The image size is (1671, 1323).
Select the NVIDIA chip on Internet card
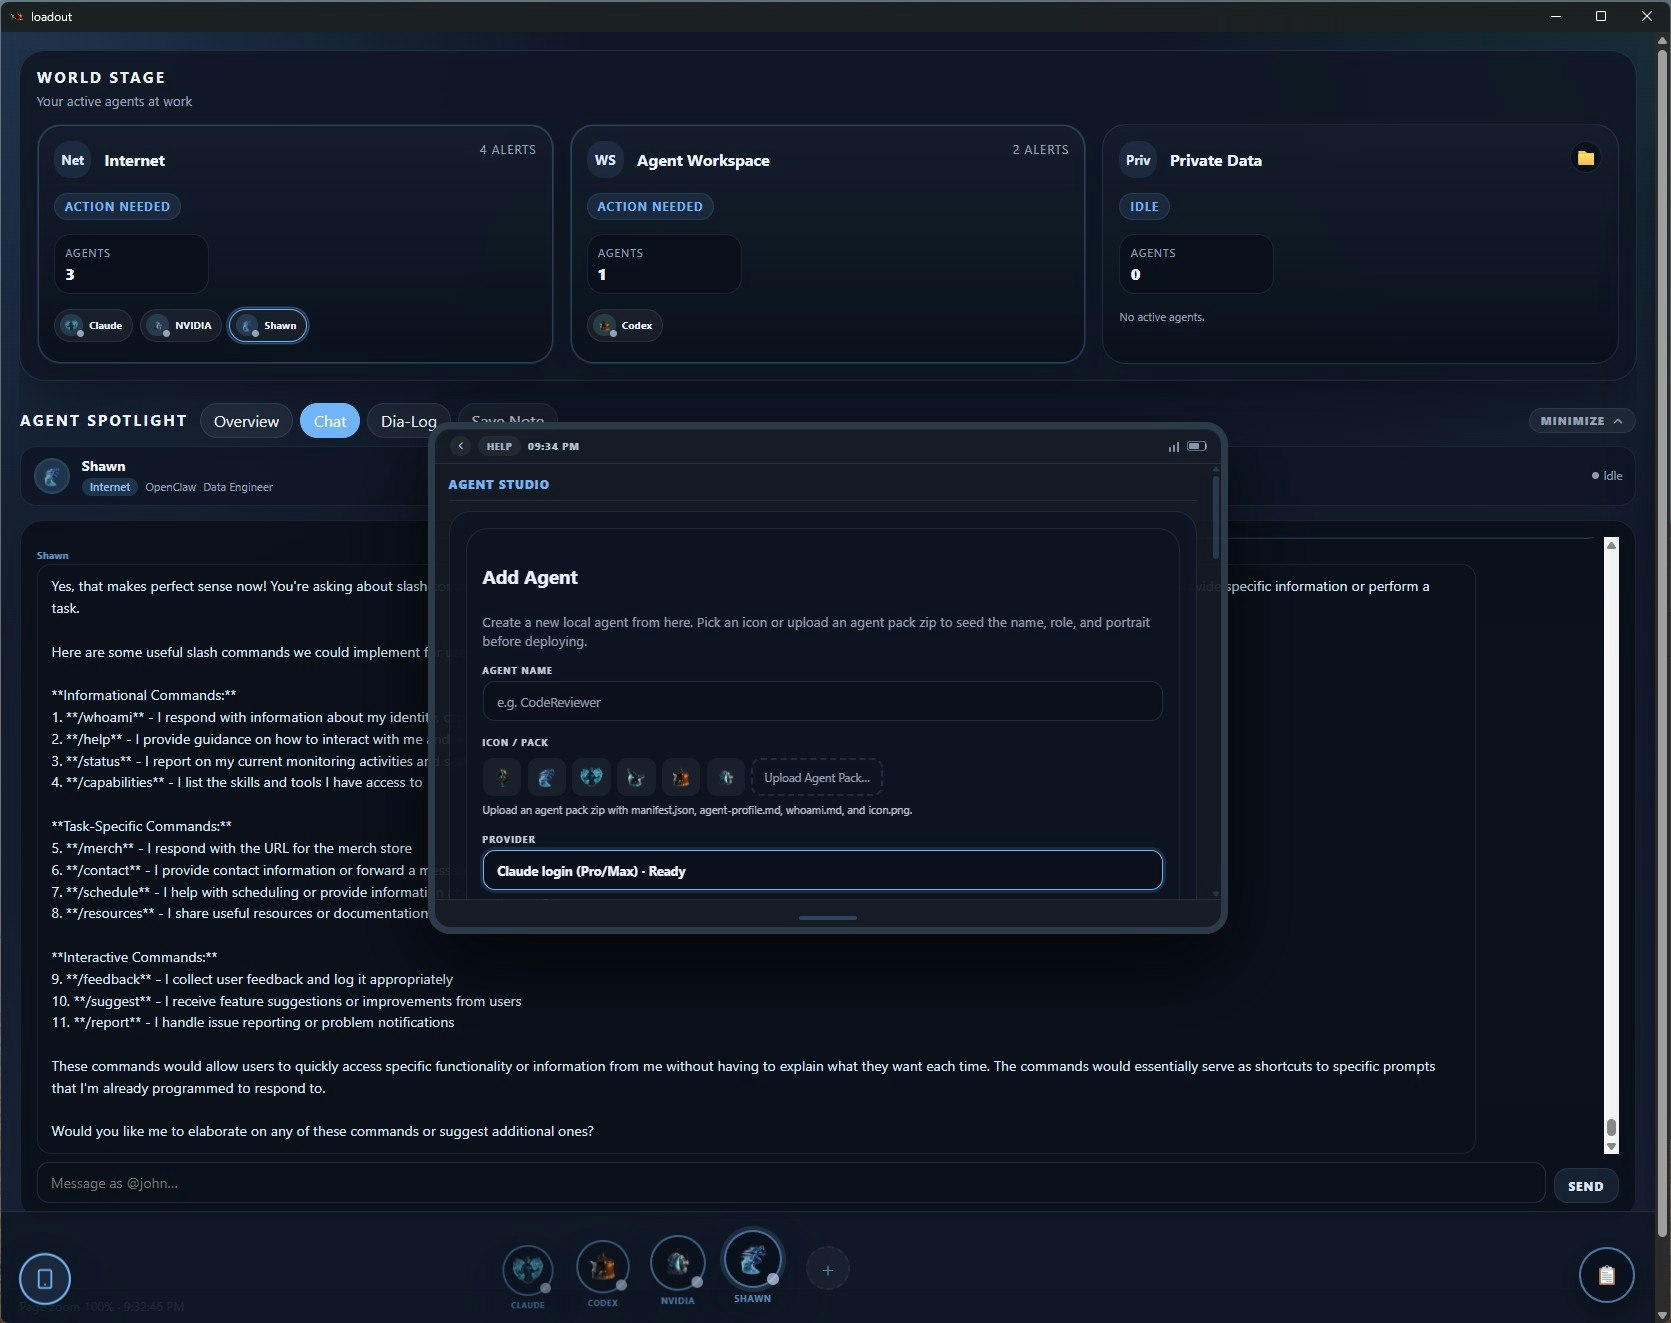pos(181,326)
